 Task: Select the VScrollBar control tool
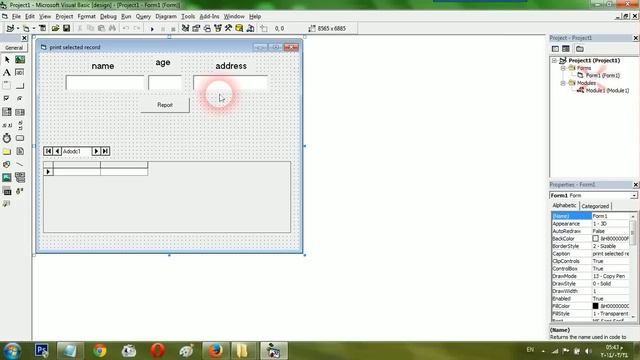tap(20, 125)
